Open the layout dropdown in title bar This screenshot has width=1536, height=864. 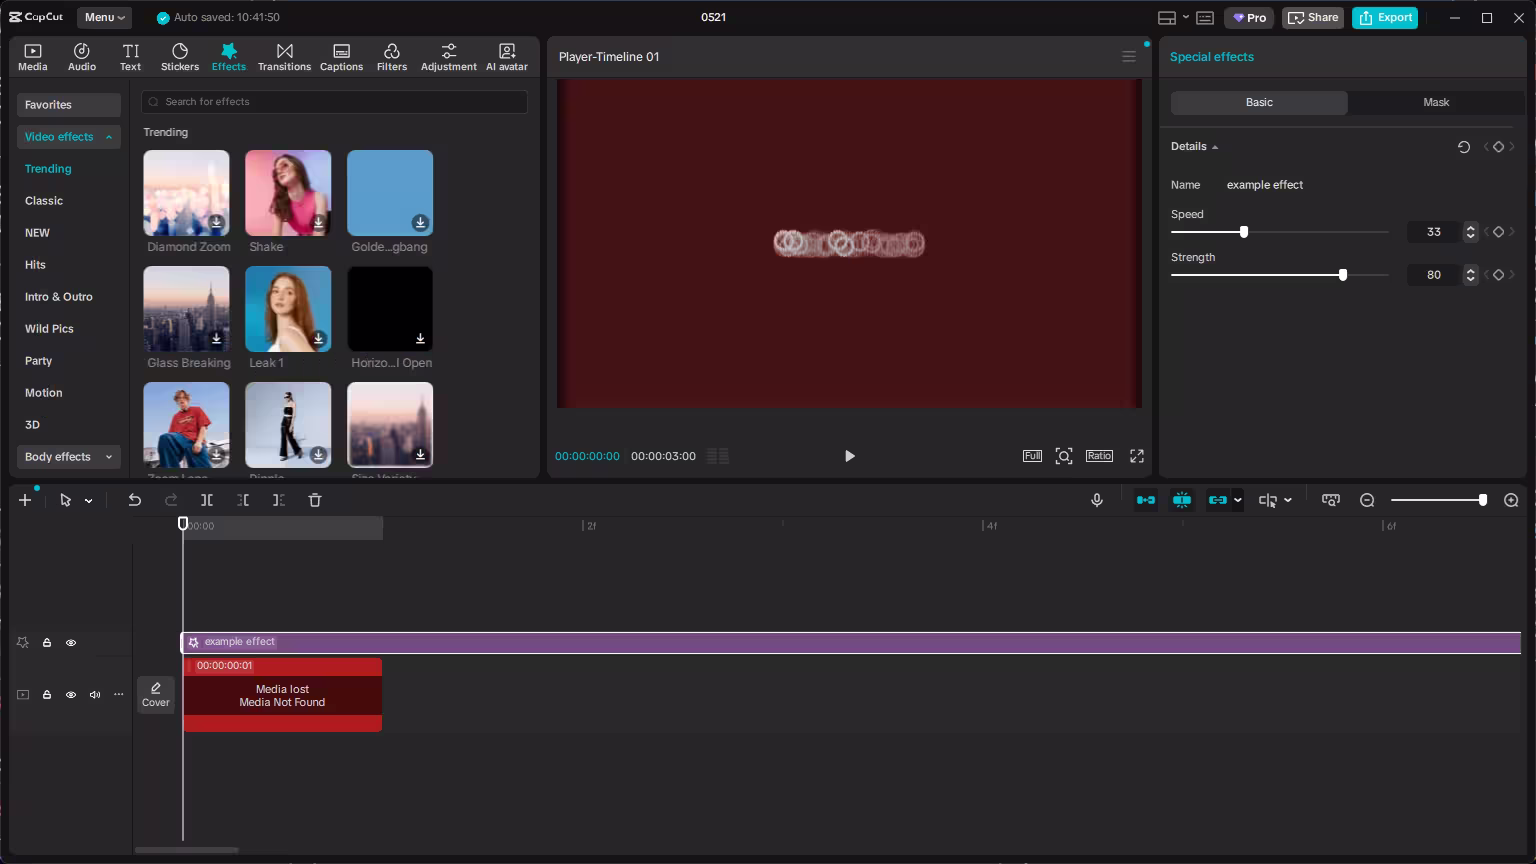[1186, 17]
